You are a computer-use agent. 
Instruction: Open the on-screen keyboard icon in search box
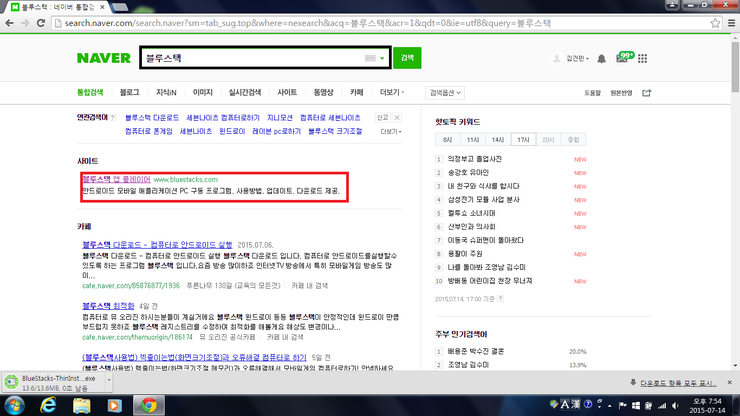(370, 58)
